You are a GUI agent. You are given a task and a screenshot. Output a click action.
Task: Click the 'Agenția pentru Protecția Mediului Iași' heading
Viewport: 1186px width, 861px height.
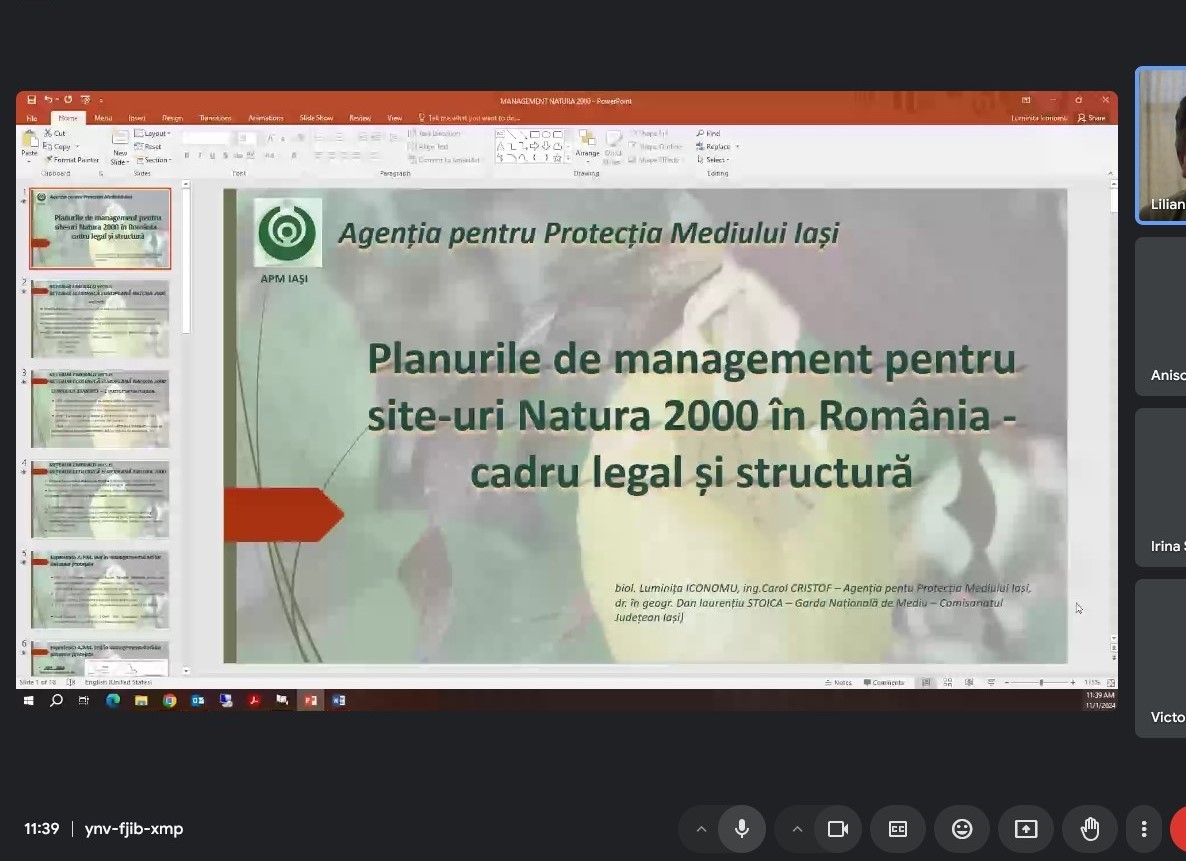[x=588, y=233]
